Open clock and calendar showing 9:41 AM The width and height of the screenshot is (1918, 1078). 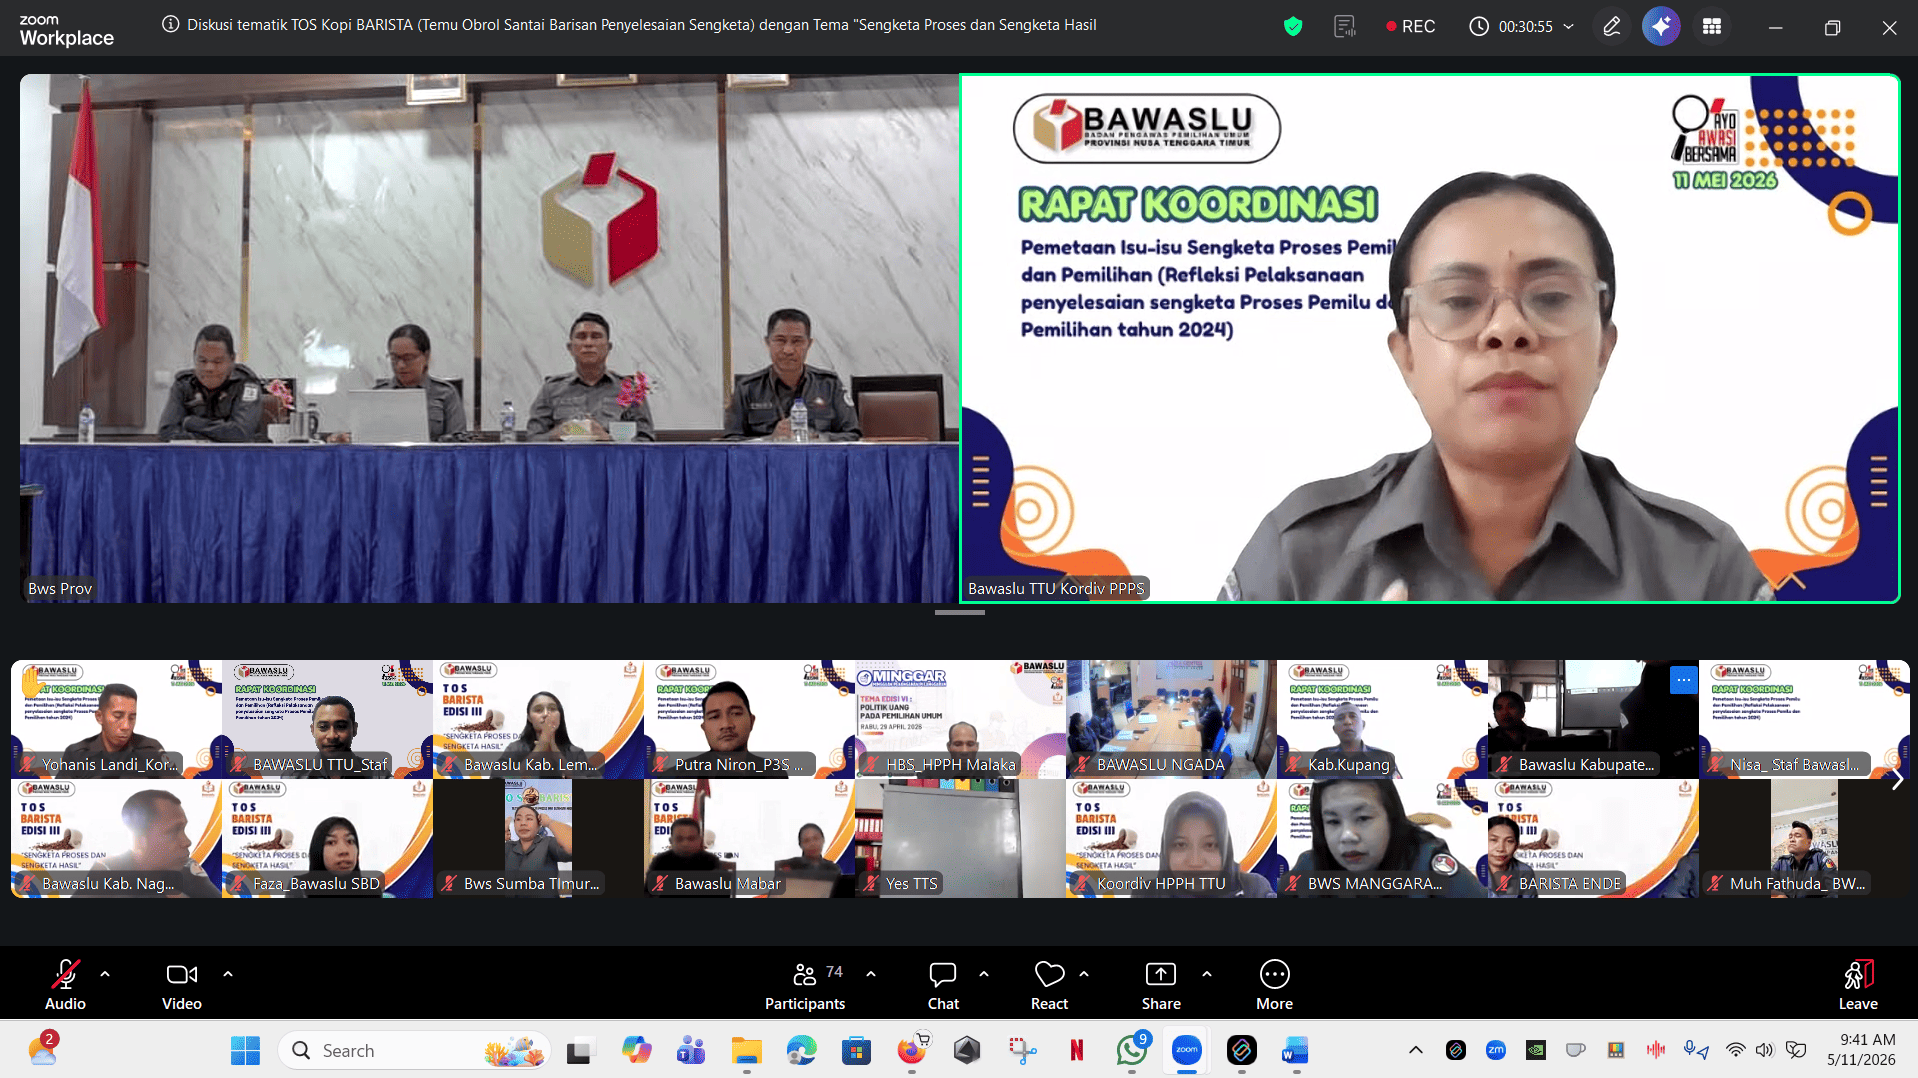tap(1861, 1050)
